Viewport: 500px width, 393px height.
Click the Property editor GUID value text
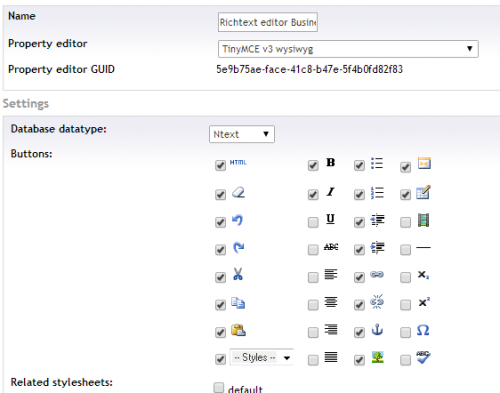pos(309,69)
